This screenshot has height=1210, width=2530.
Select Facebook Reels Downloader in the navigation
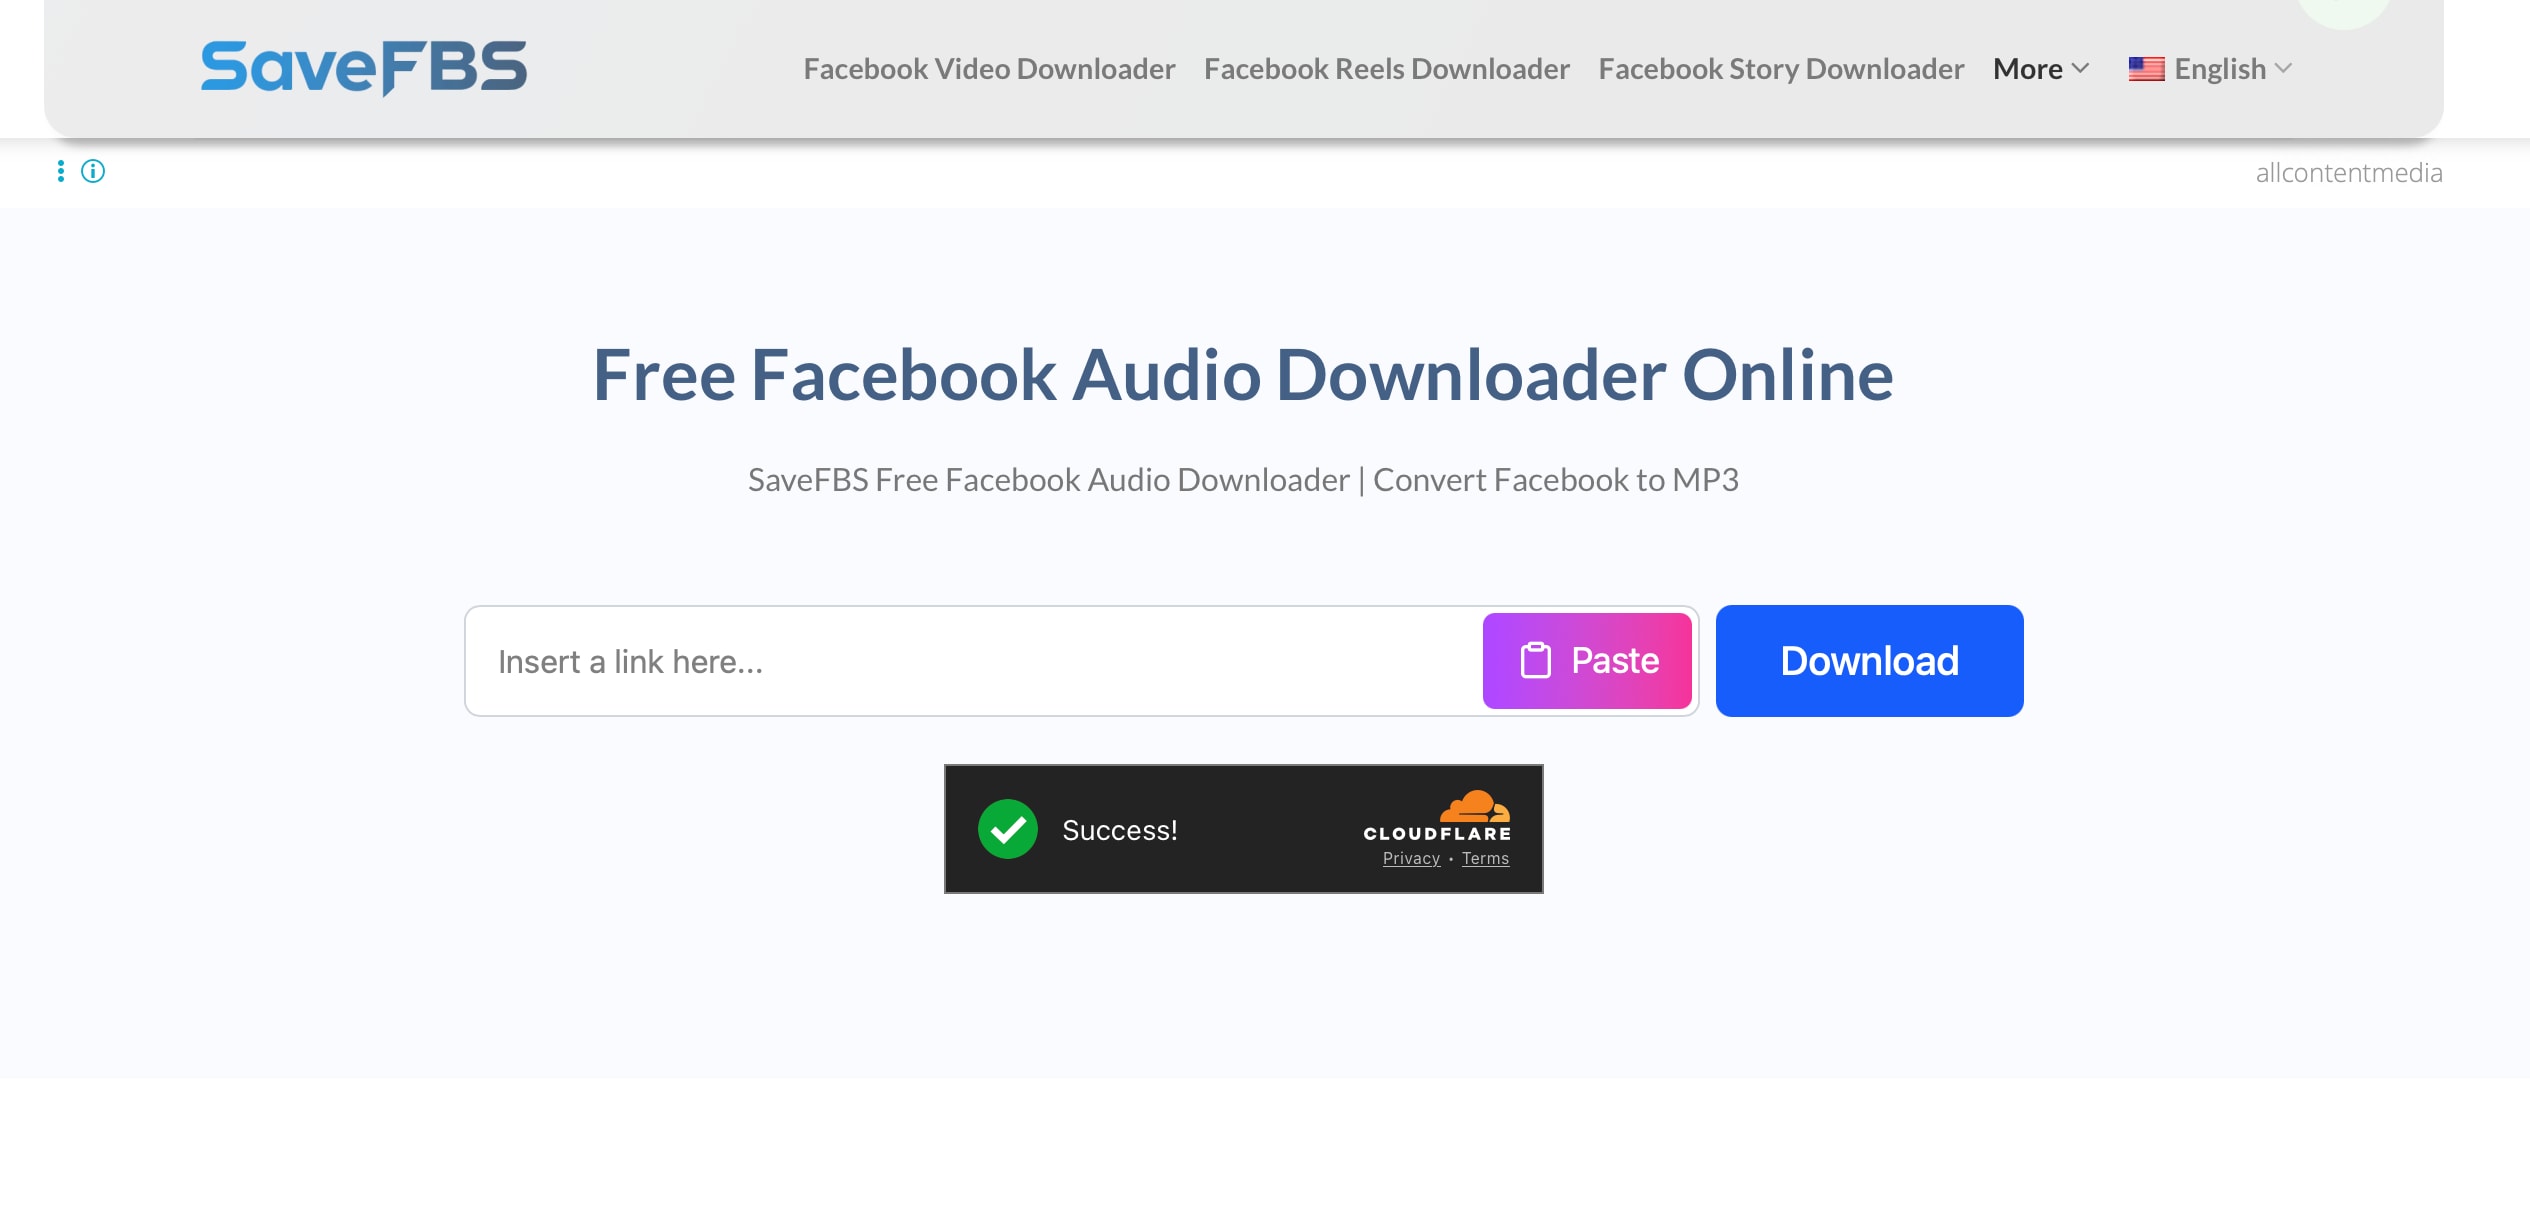point(1387,68)
